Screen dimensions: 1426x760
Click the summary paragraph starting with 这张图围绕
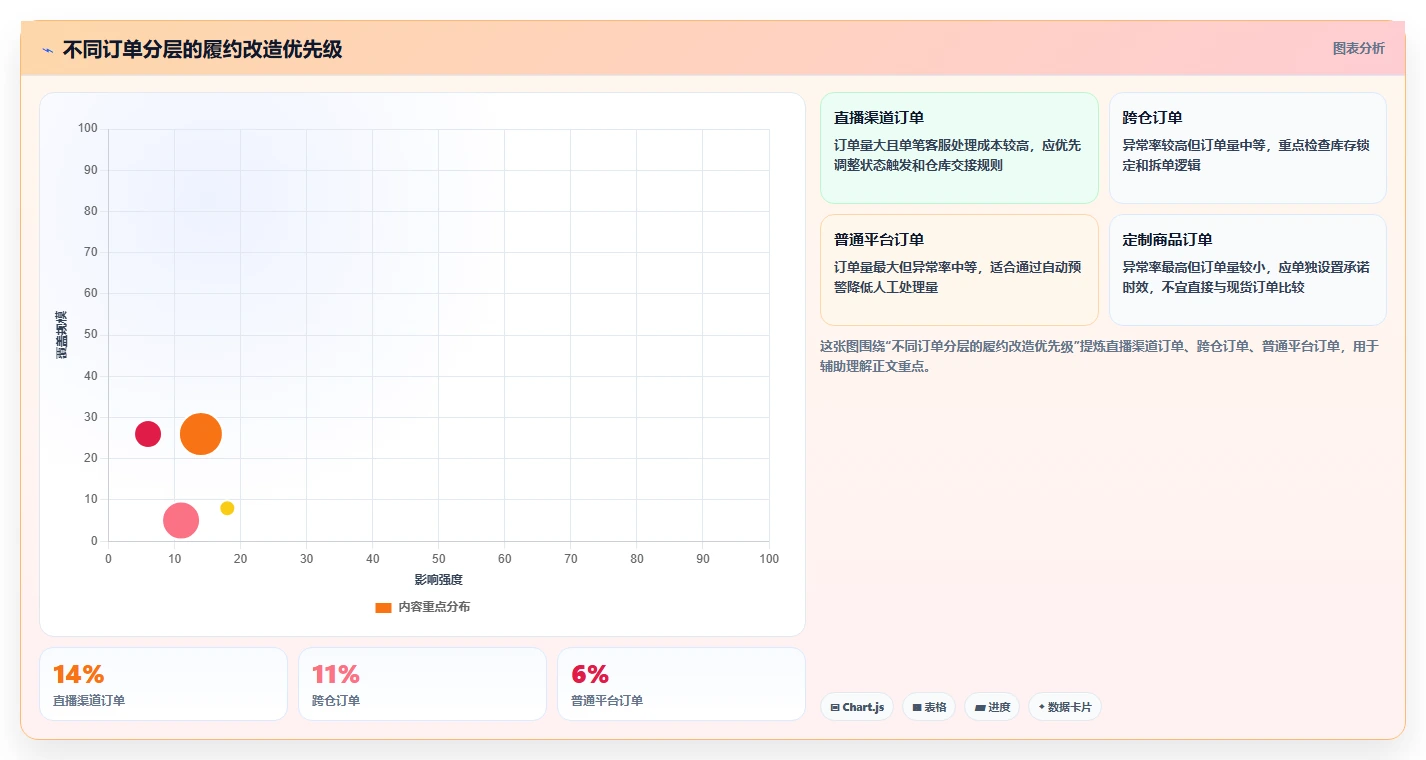[x=1100, y=356]
